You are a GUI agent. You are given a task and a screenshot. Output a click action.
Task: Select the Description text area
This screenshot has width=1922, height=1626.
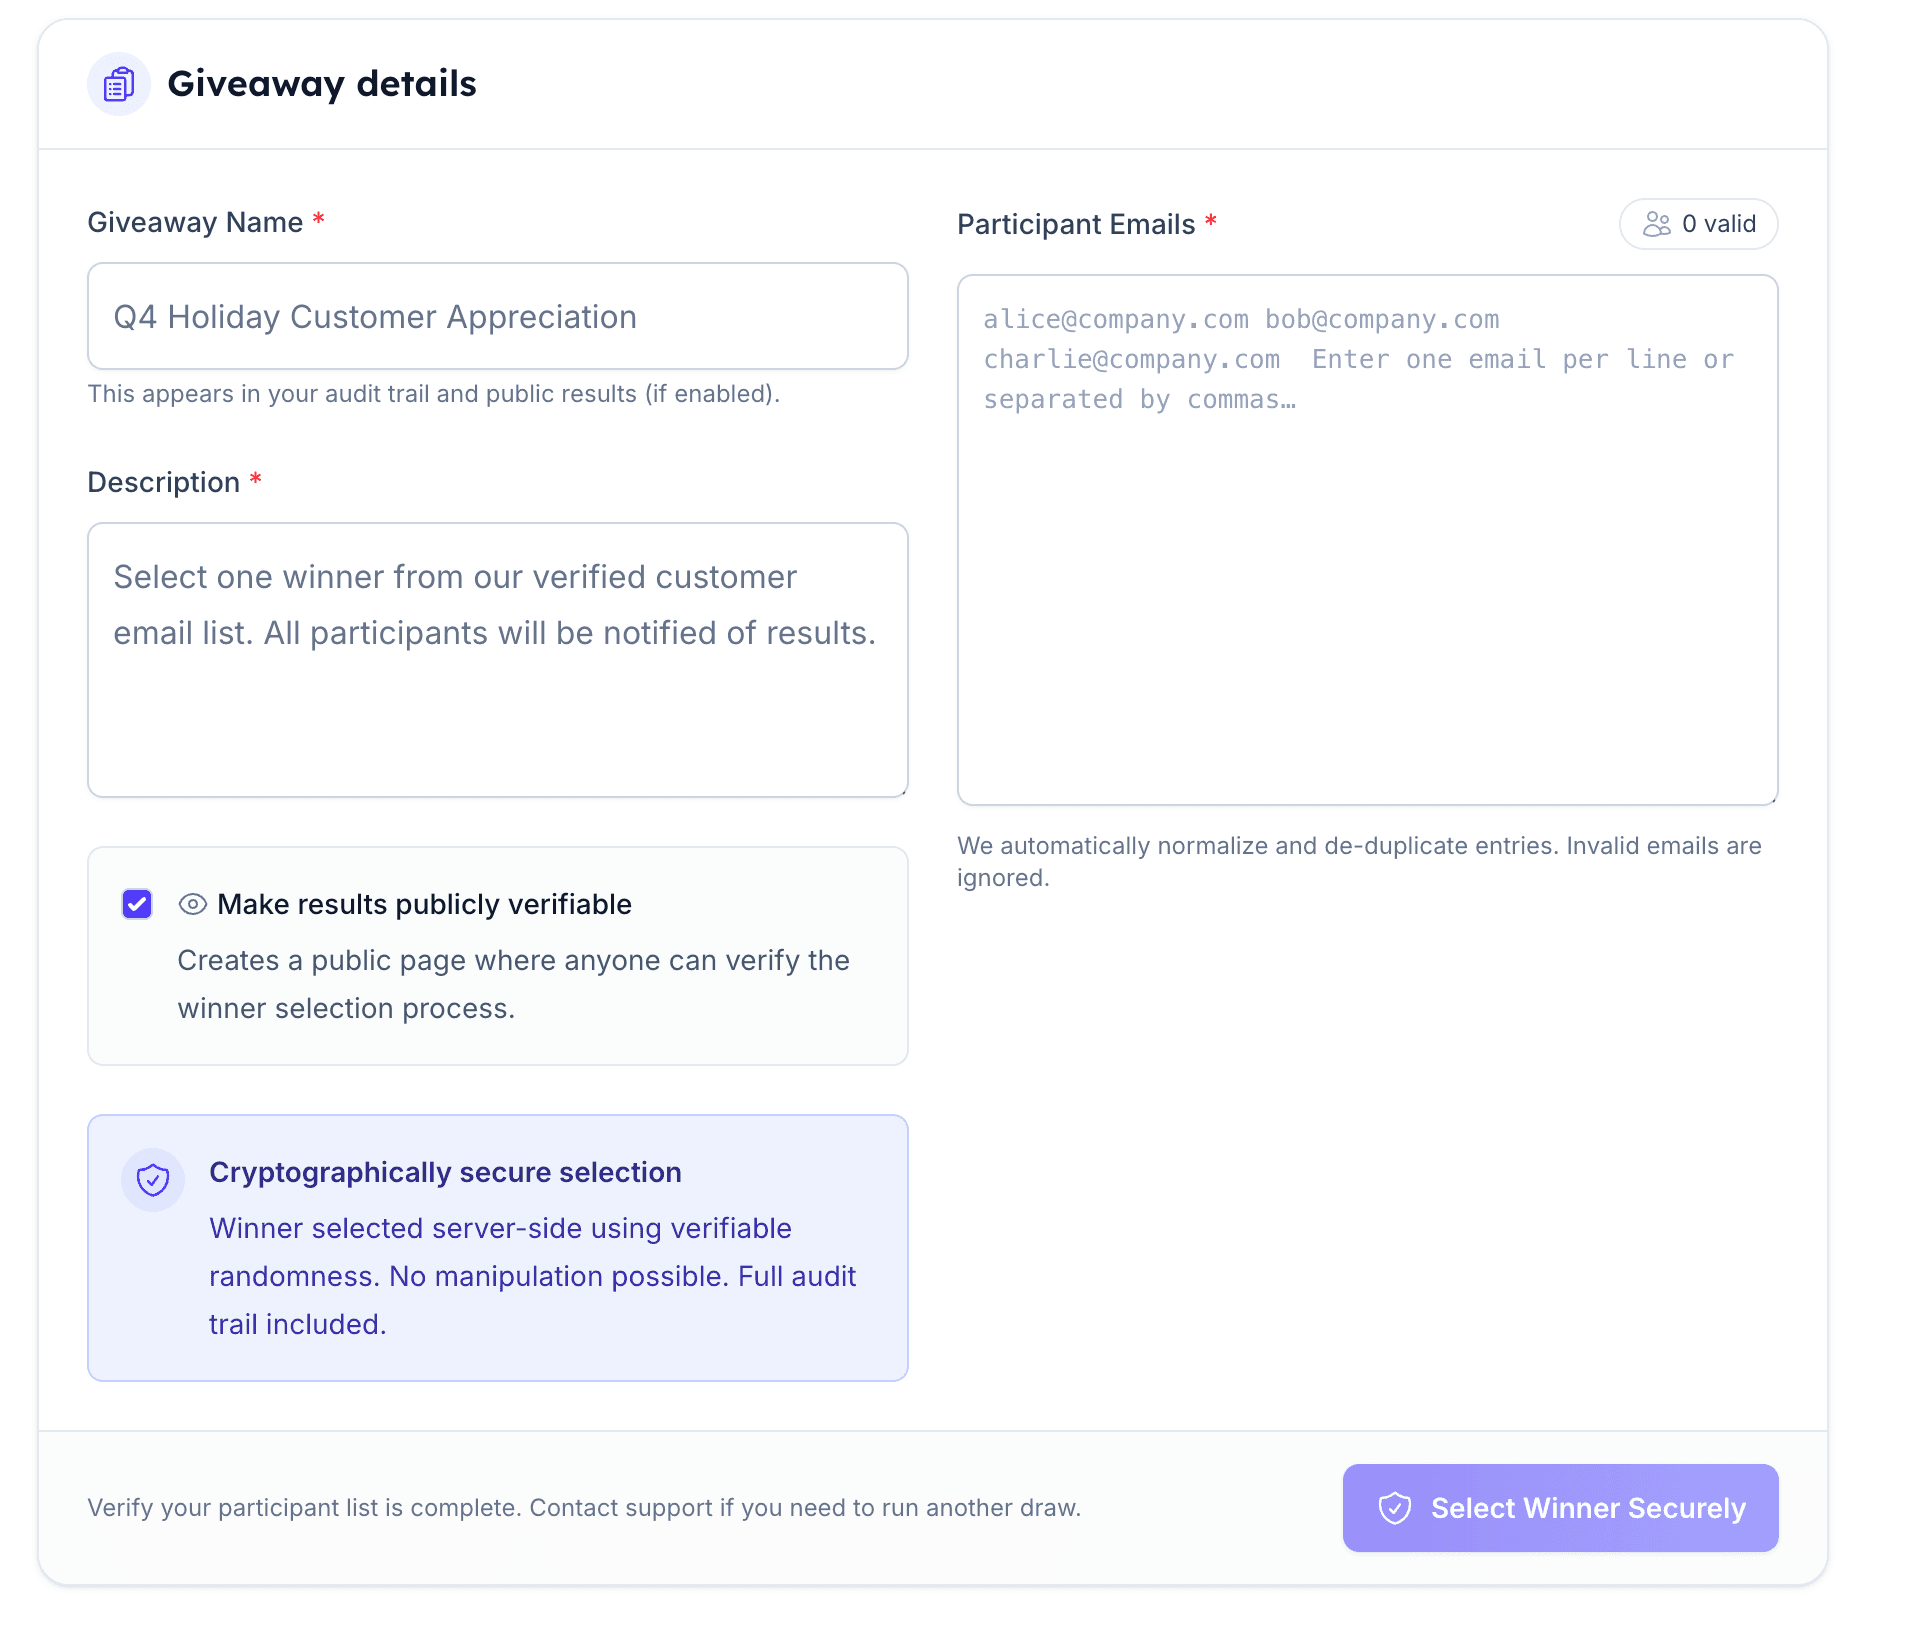(497, 660)
